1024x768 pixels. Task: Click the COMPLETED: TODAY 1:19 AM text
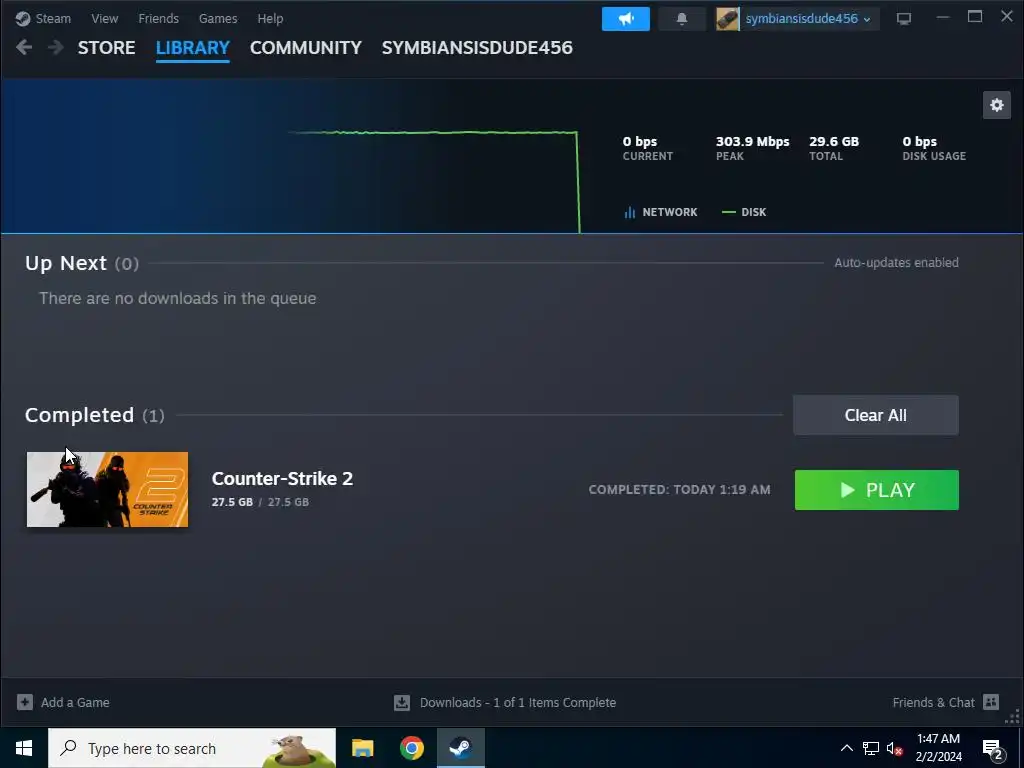click(x=679, y=490)
